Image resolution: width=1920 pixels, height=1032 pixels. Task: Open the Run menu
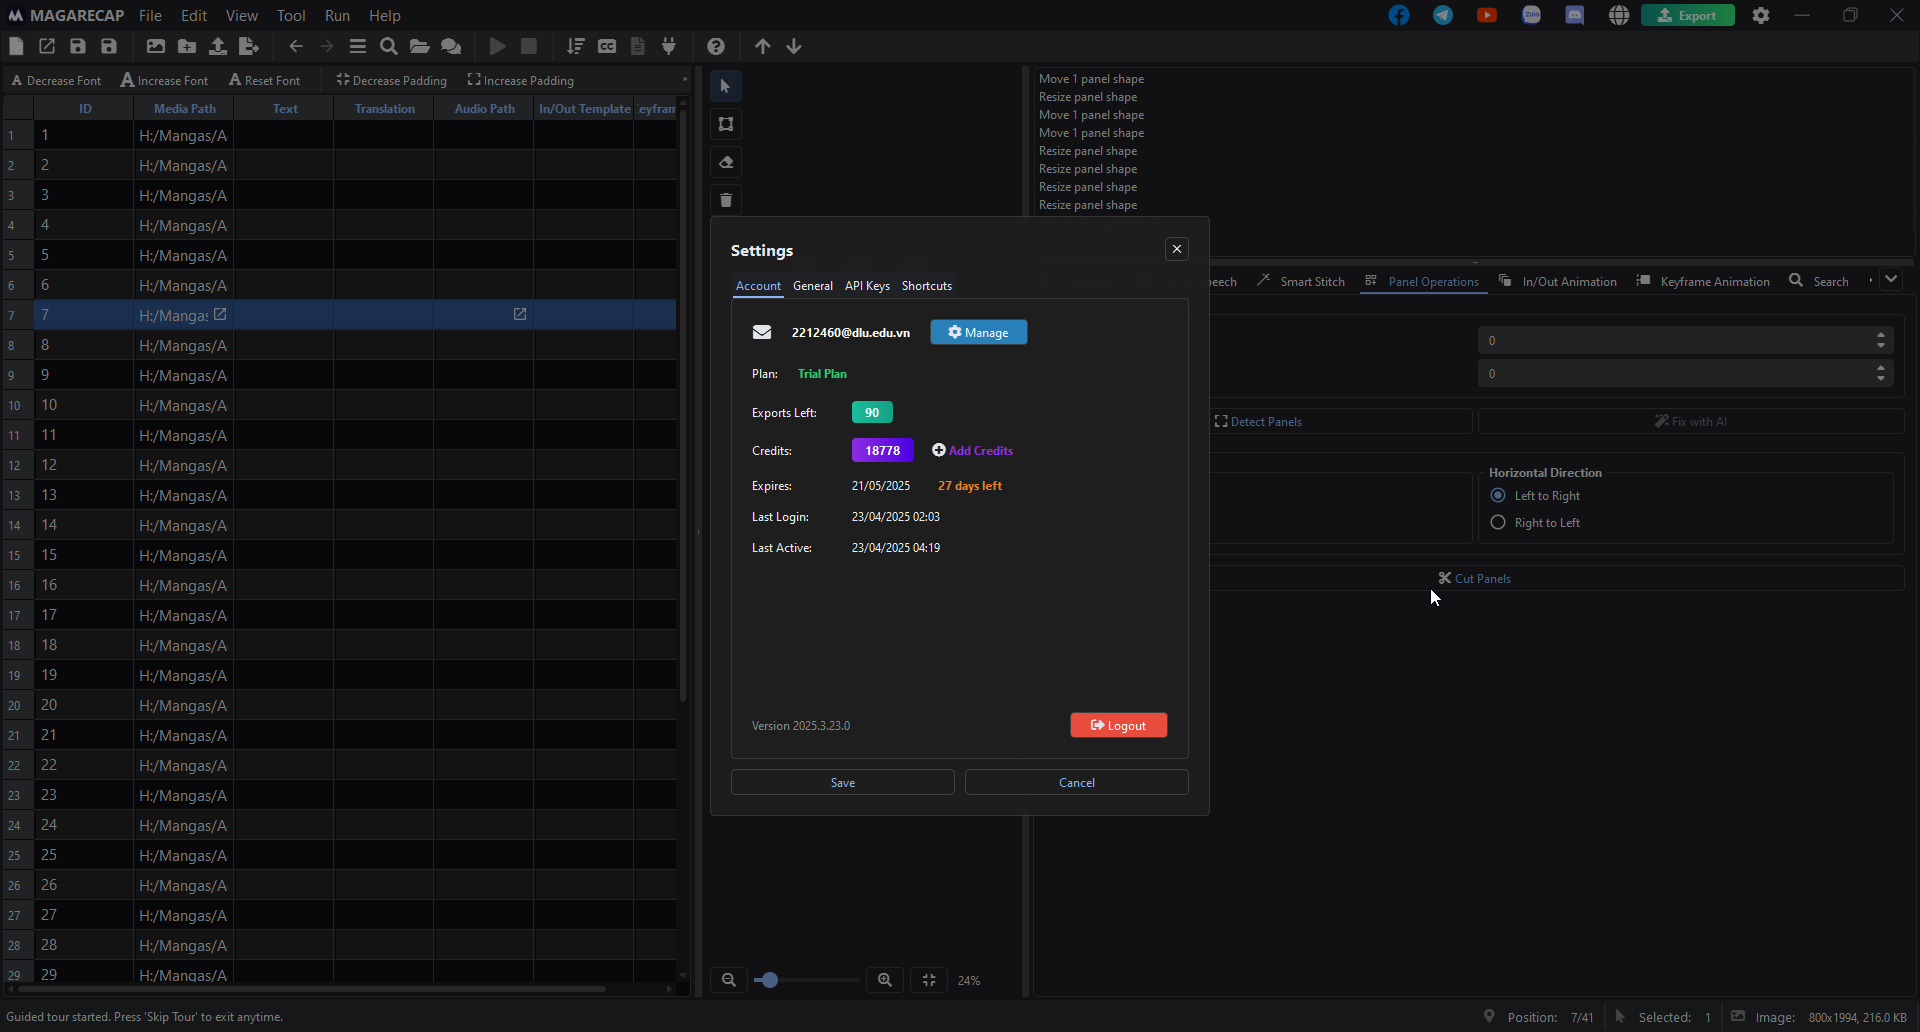coord(338,15)
